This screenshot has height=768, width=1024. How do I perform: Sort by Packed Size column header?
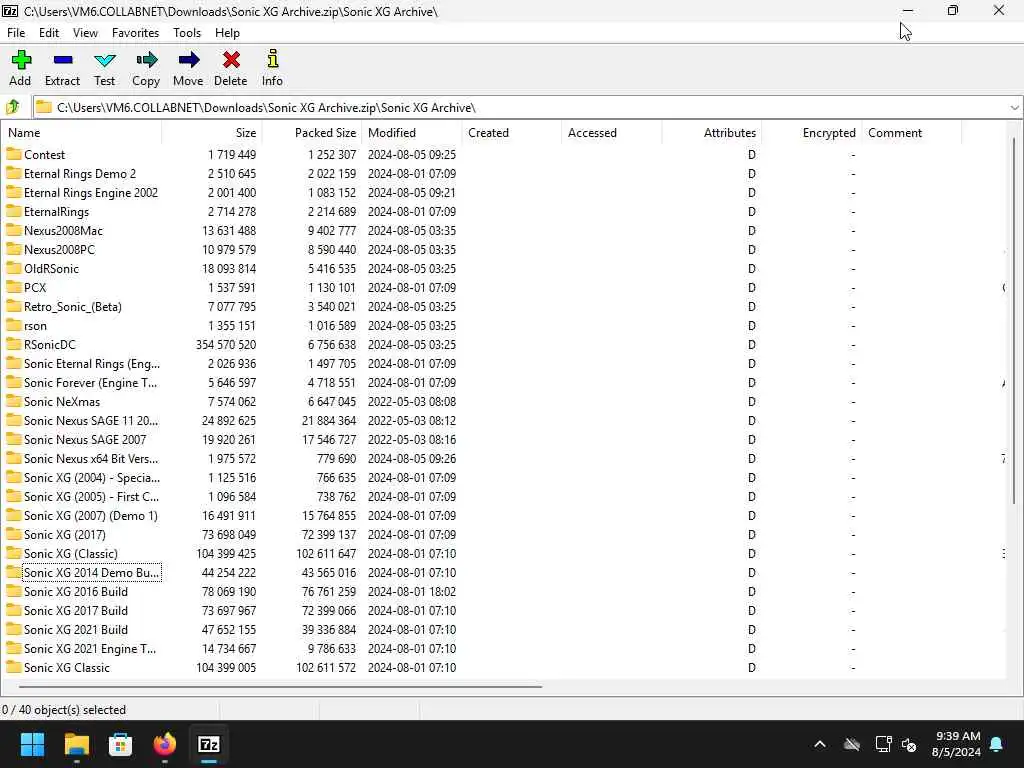(312, 133)
